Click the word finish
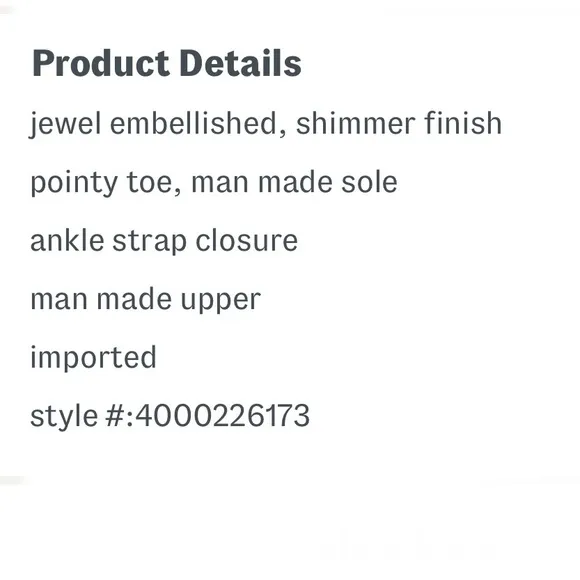The height and width of the screenshot is (580, 580). pyautogui.click(x=463, y=123)
